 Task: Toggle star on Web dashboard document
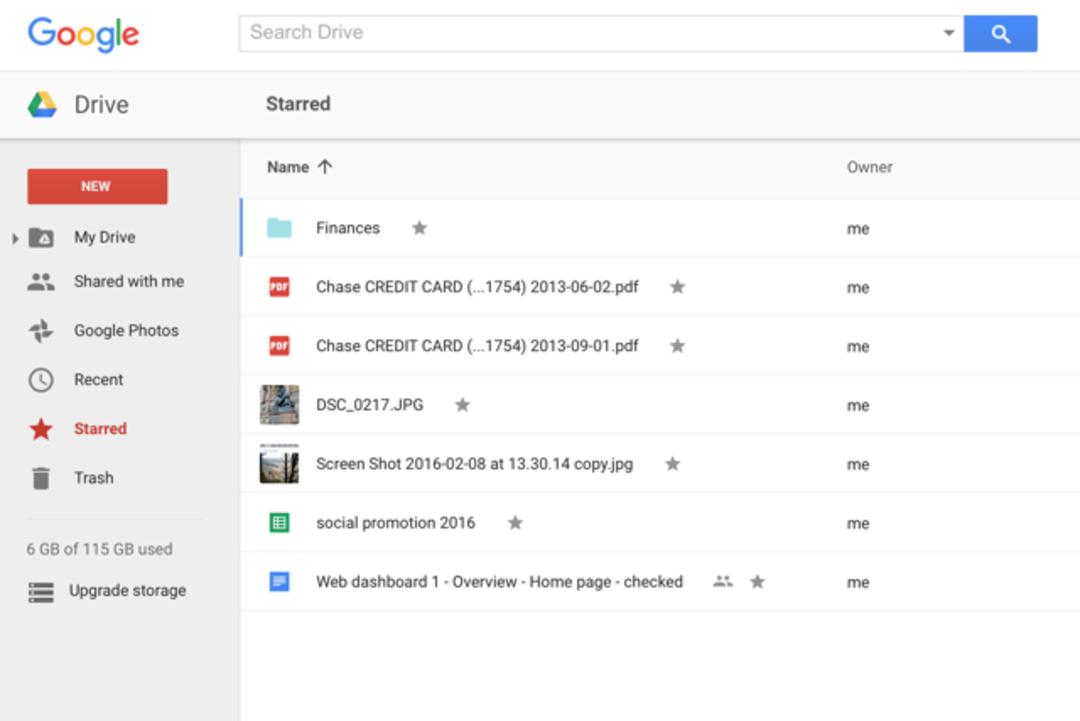[x=758, y=582]
